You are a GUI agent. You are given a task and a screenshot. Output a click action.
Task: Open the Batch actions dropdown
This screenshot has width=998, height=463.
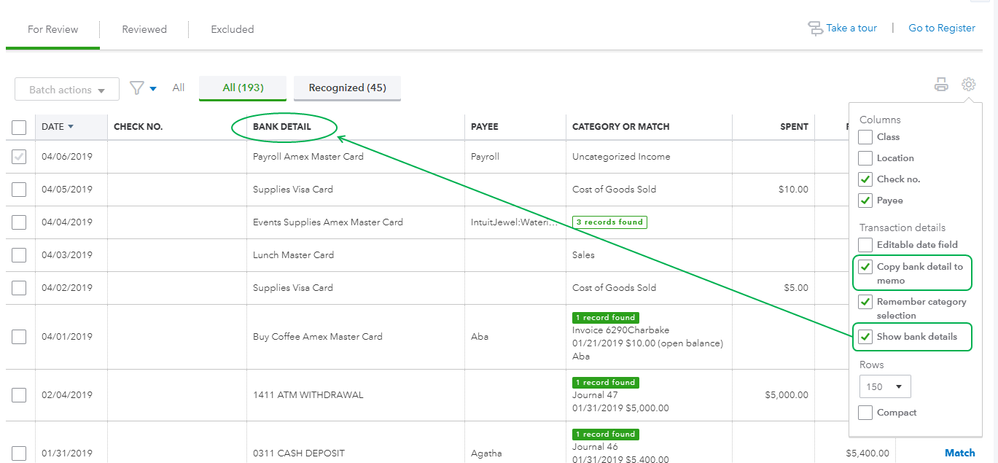tap(67, 90)
